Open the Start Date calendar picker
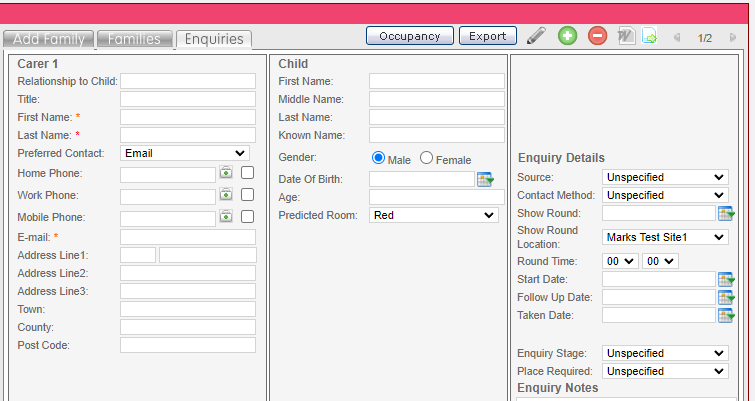Image resolution: width=755 pixels, height=401 pixels. pyautogui.click(x=726, y=279)
